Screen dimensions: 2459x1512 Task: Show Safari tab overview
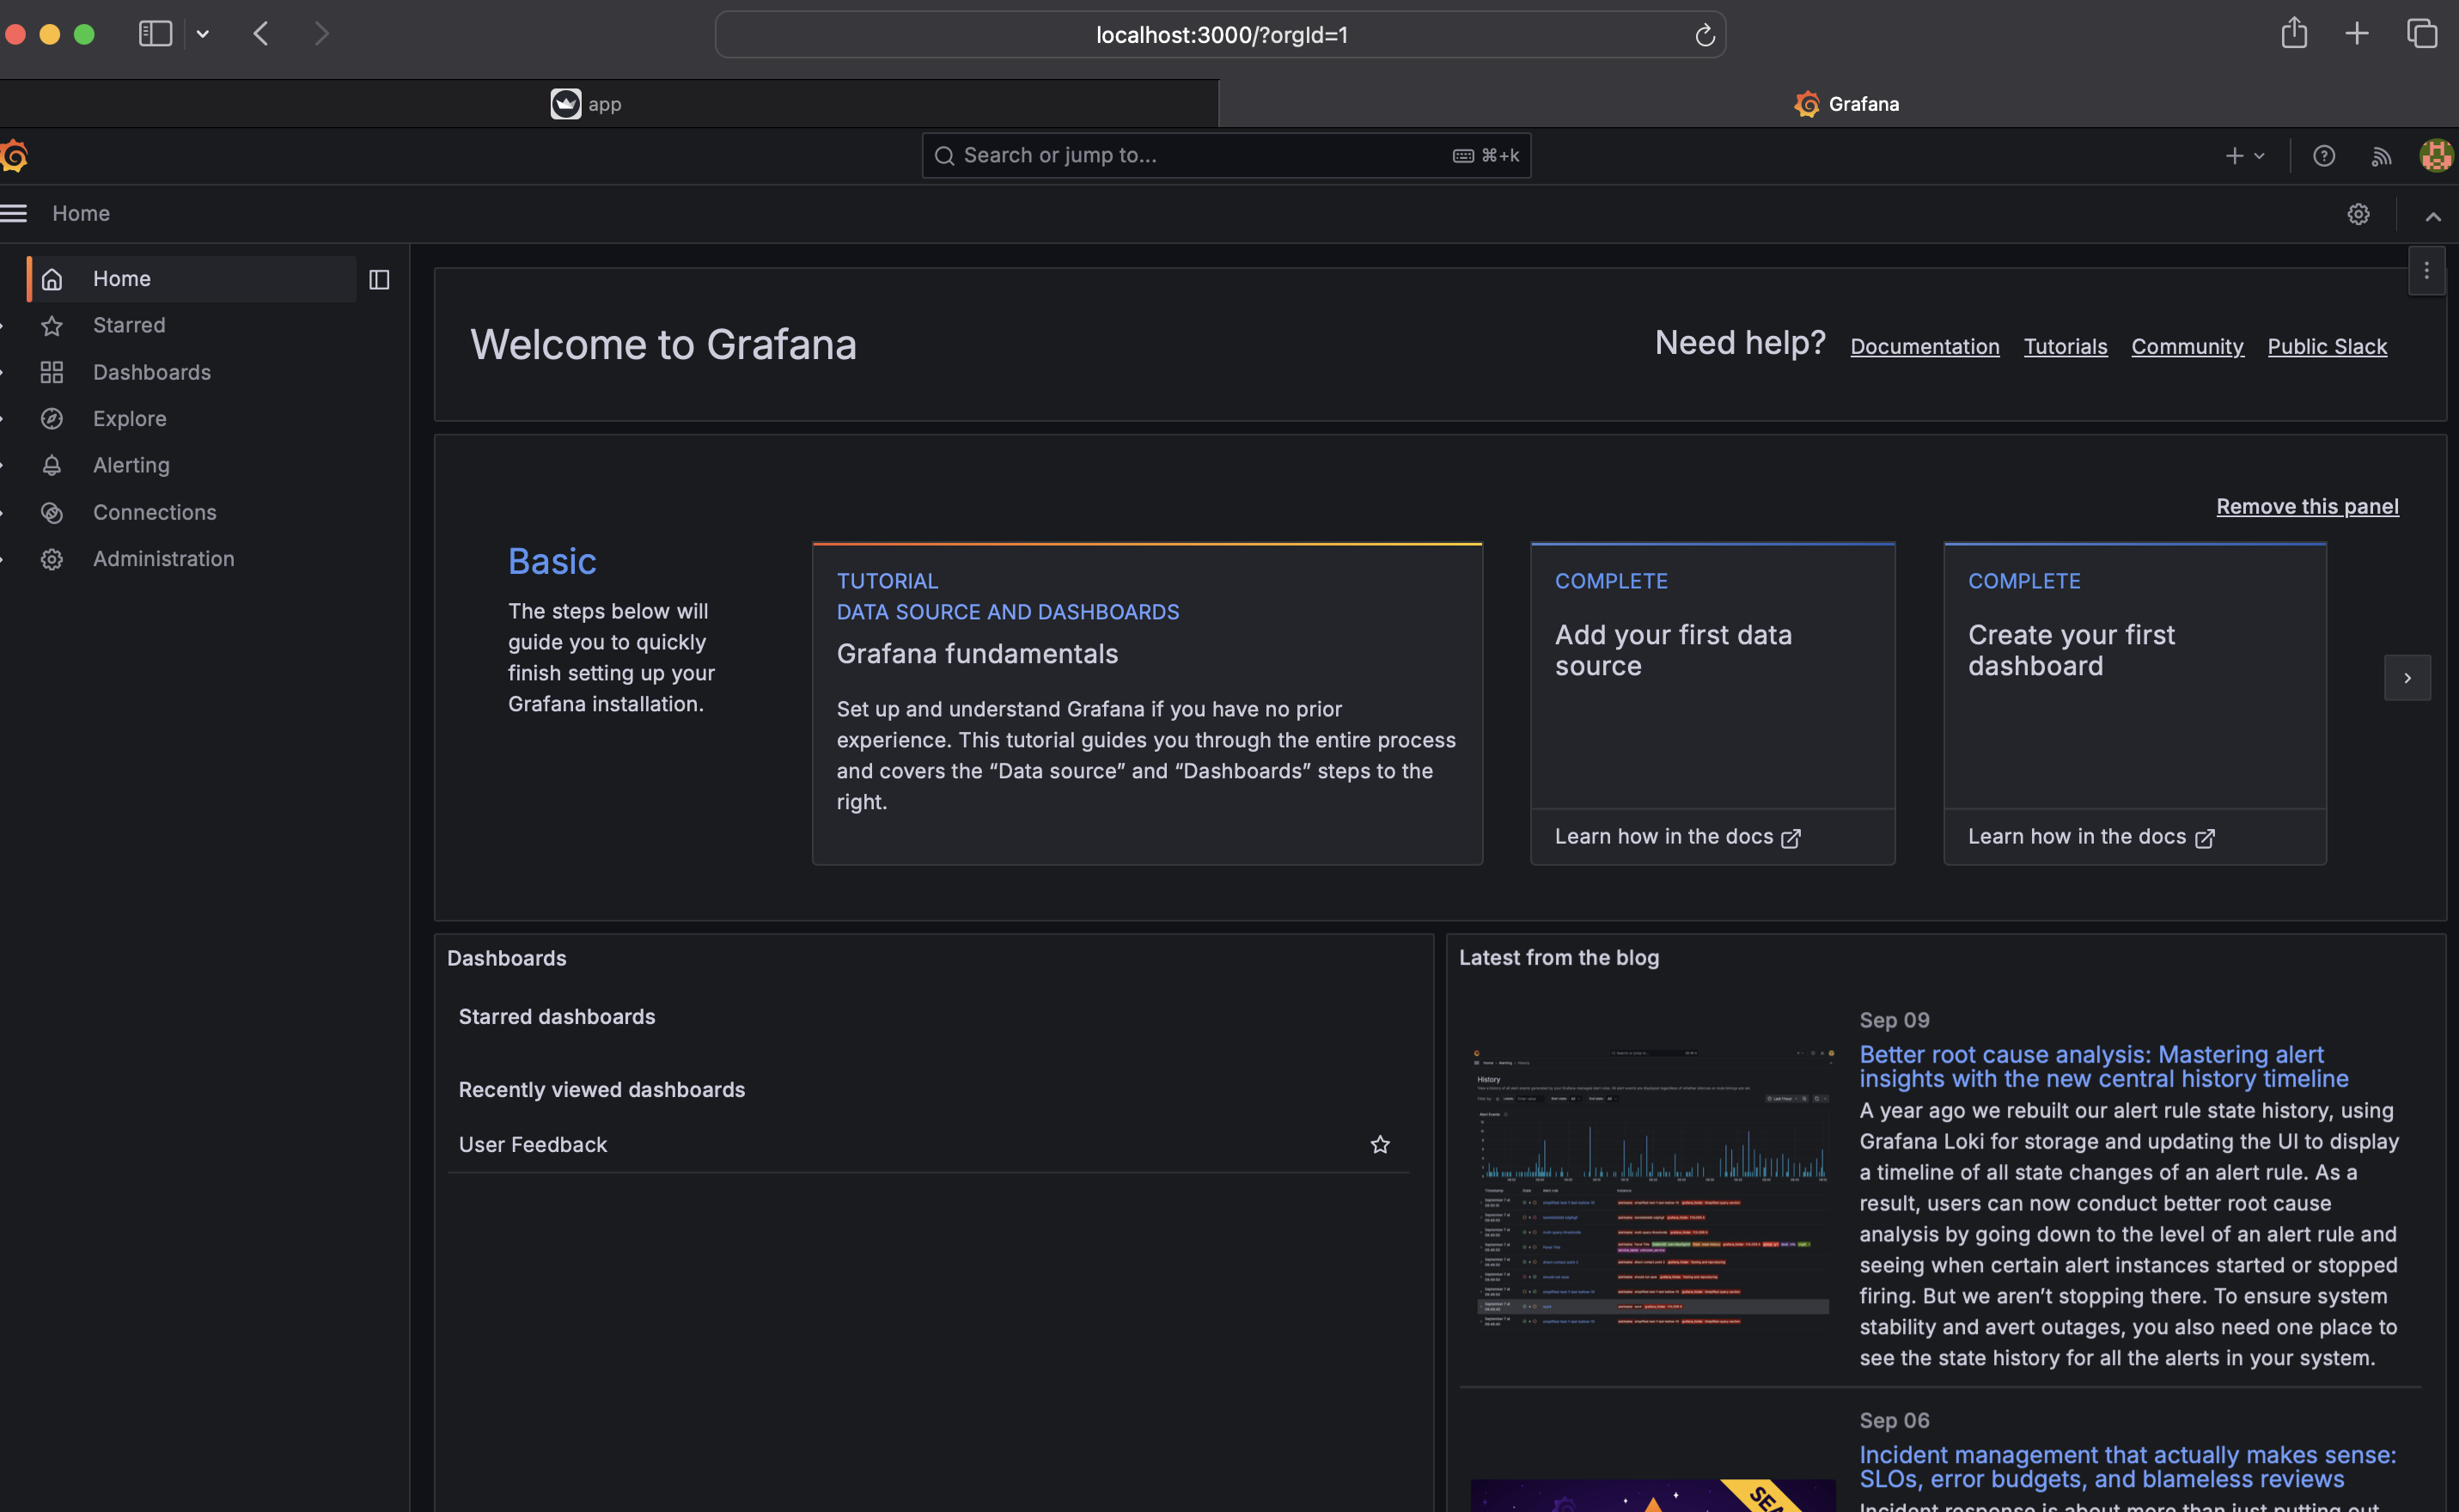[2422, 34]
